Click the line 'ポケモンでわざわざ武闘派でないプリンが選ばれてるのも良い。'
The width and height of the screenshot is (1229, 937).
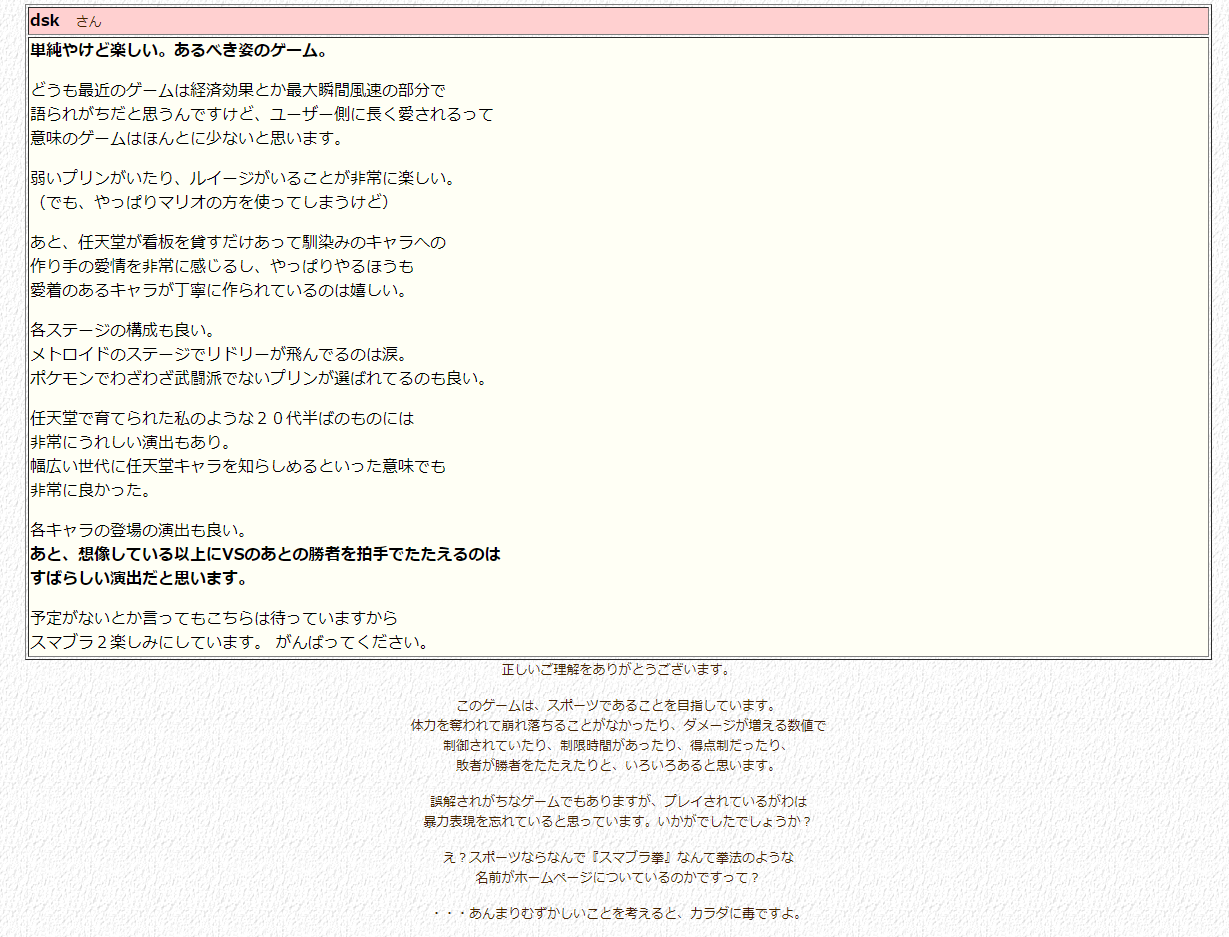258,378
